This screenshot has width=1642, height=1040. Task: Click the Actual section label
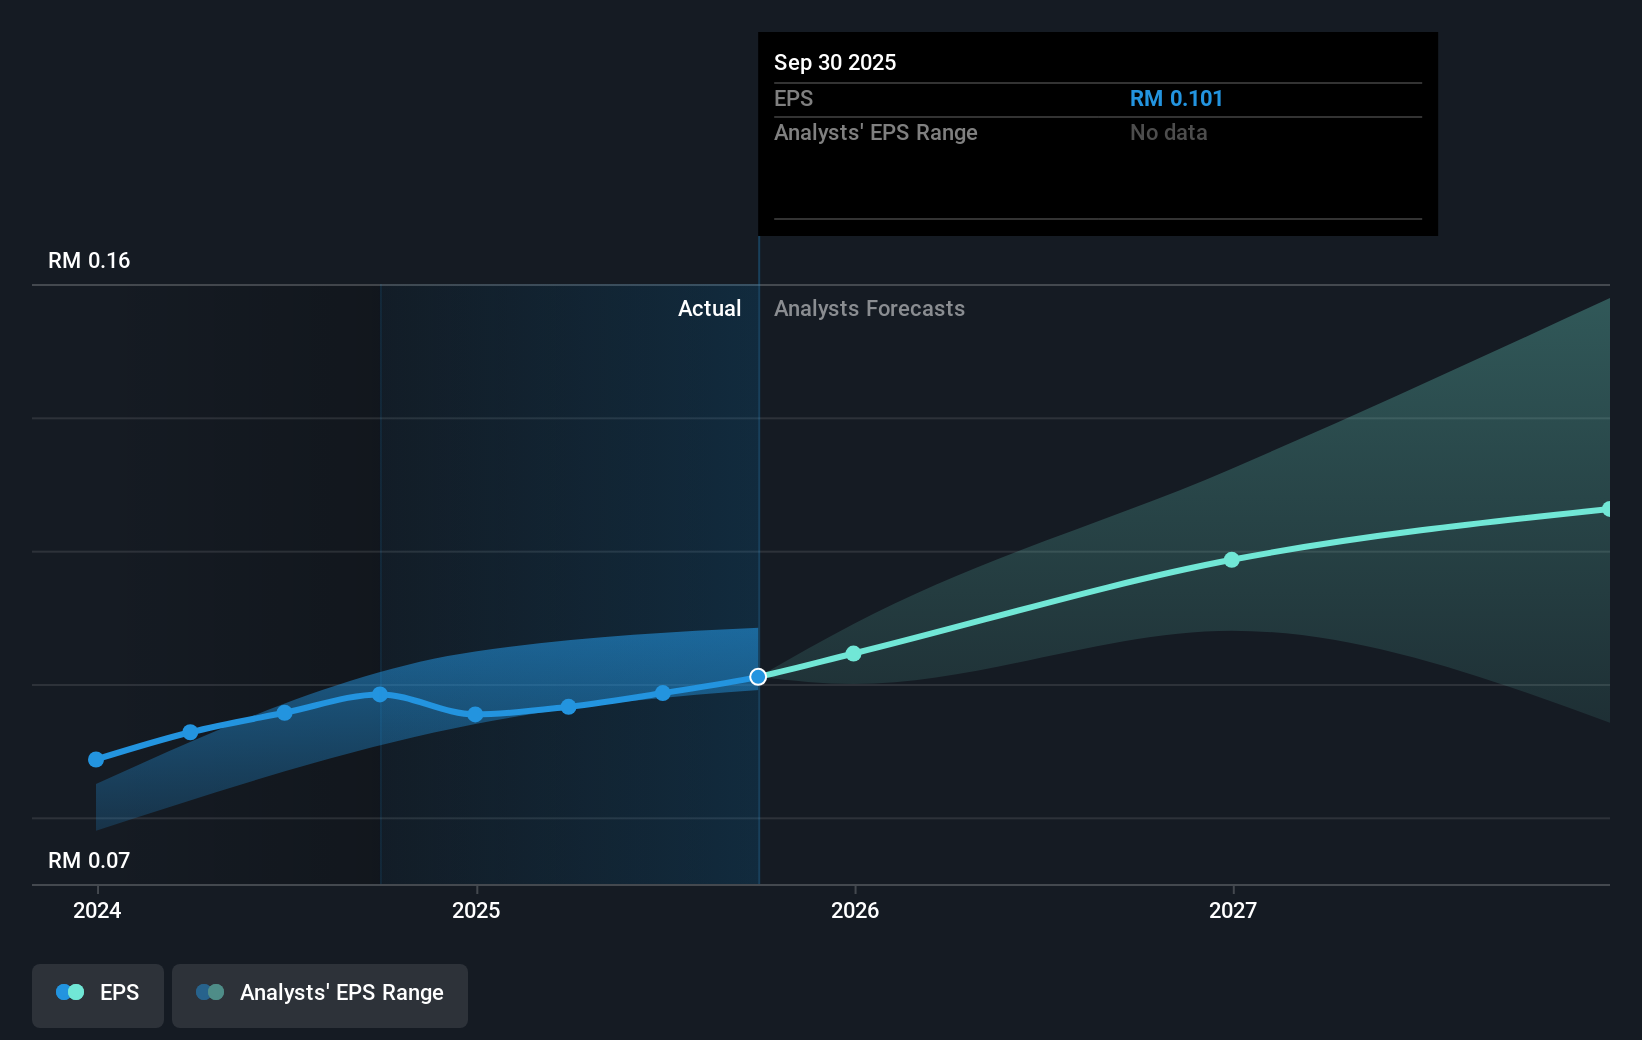coord(710,309)
